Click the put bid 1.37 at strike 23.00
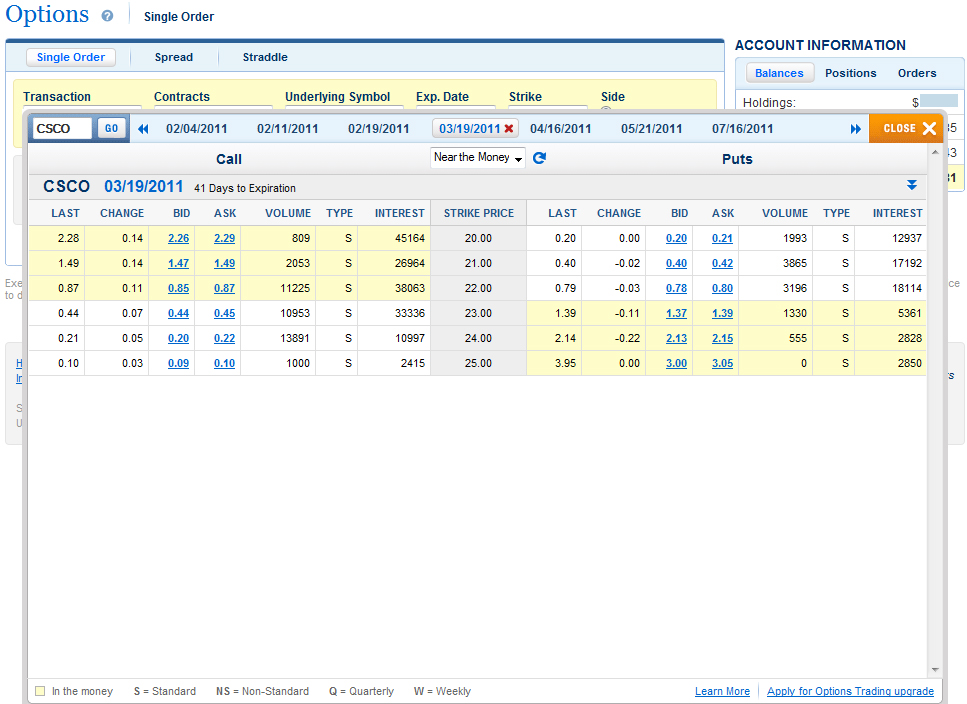Image resolution: width=967 pixels, height=704 pixels. pos(677,313)
